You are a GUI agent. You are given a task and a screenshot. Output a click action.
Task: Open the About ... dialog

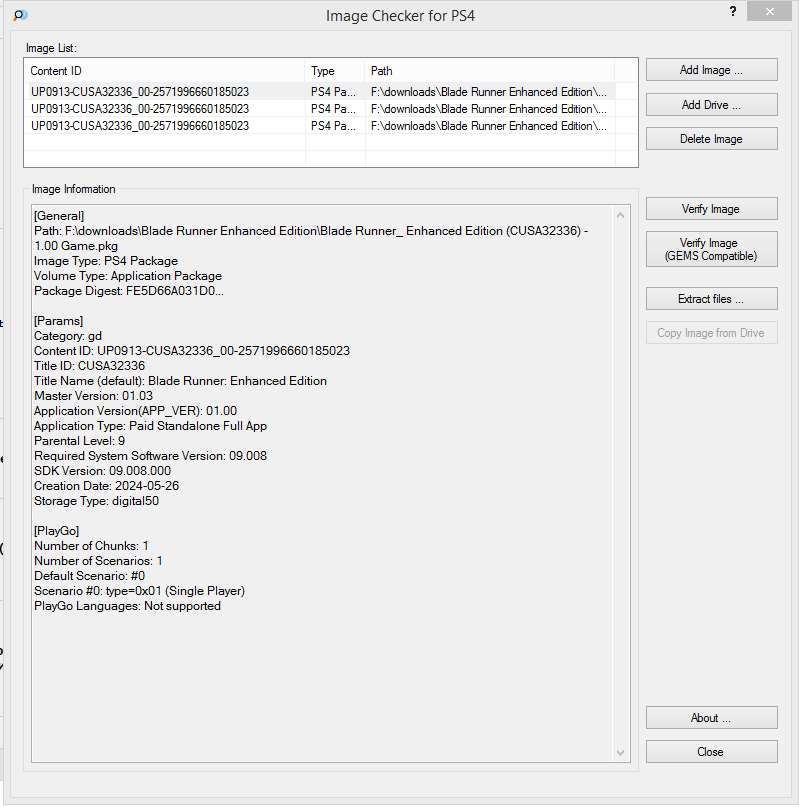coord(711,717)
